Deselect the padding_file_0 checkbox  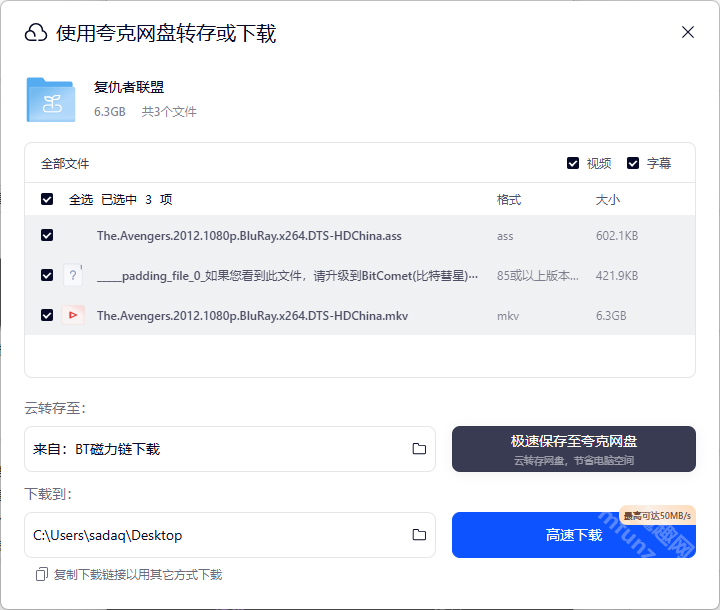pos(47,275)
